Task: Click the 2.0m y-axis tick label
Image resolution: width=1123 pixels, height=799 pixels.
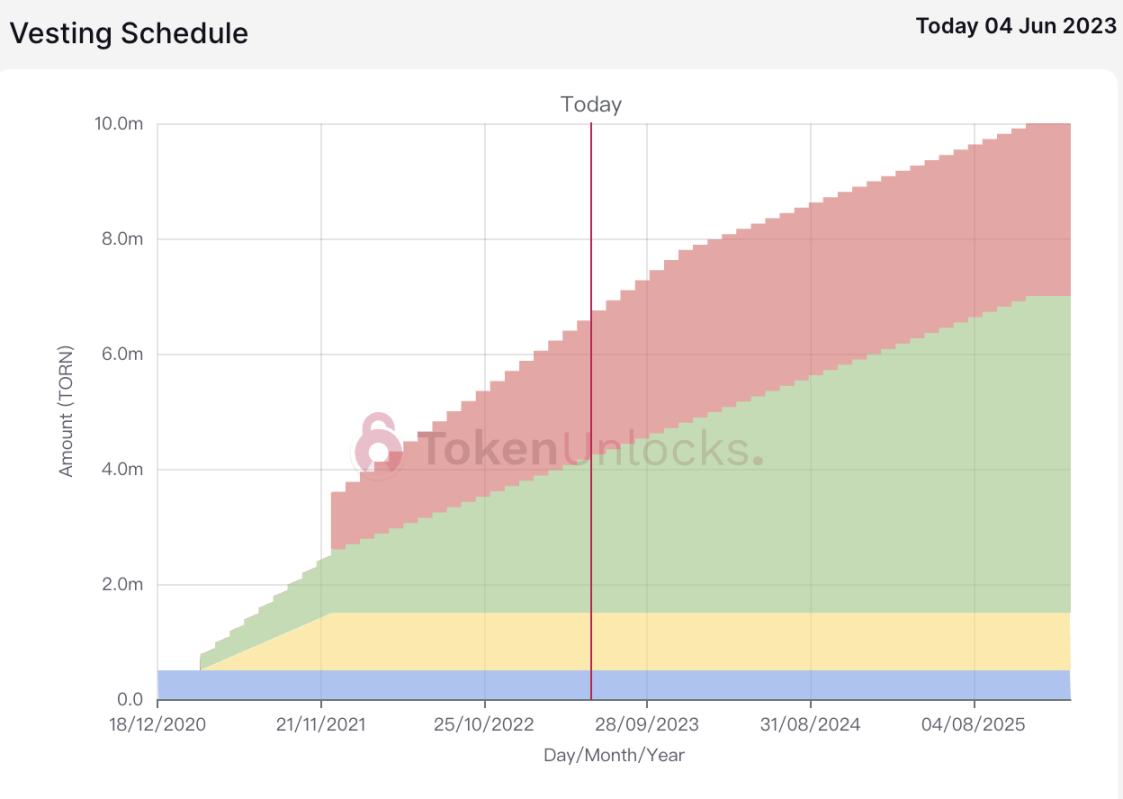Action: (122, 585)
